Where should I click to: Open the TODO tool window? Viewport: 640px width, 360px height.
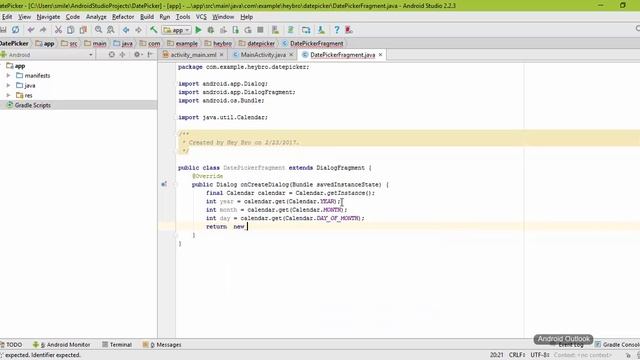[x=11, y=344]
